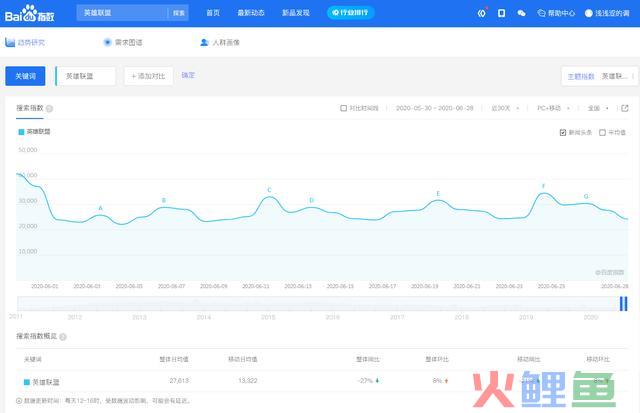The height and width of the screenshot is (413, 640).
Task: Click the 移动日均值 column header
Action: [242, 360]
